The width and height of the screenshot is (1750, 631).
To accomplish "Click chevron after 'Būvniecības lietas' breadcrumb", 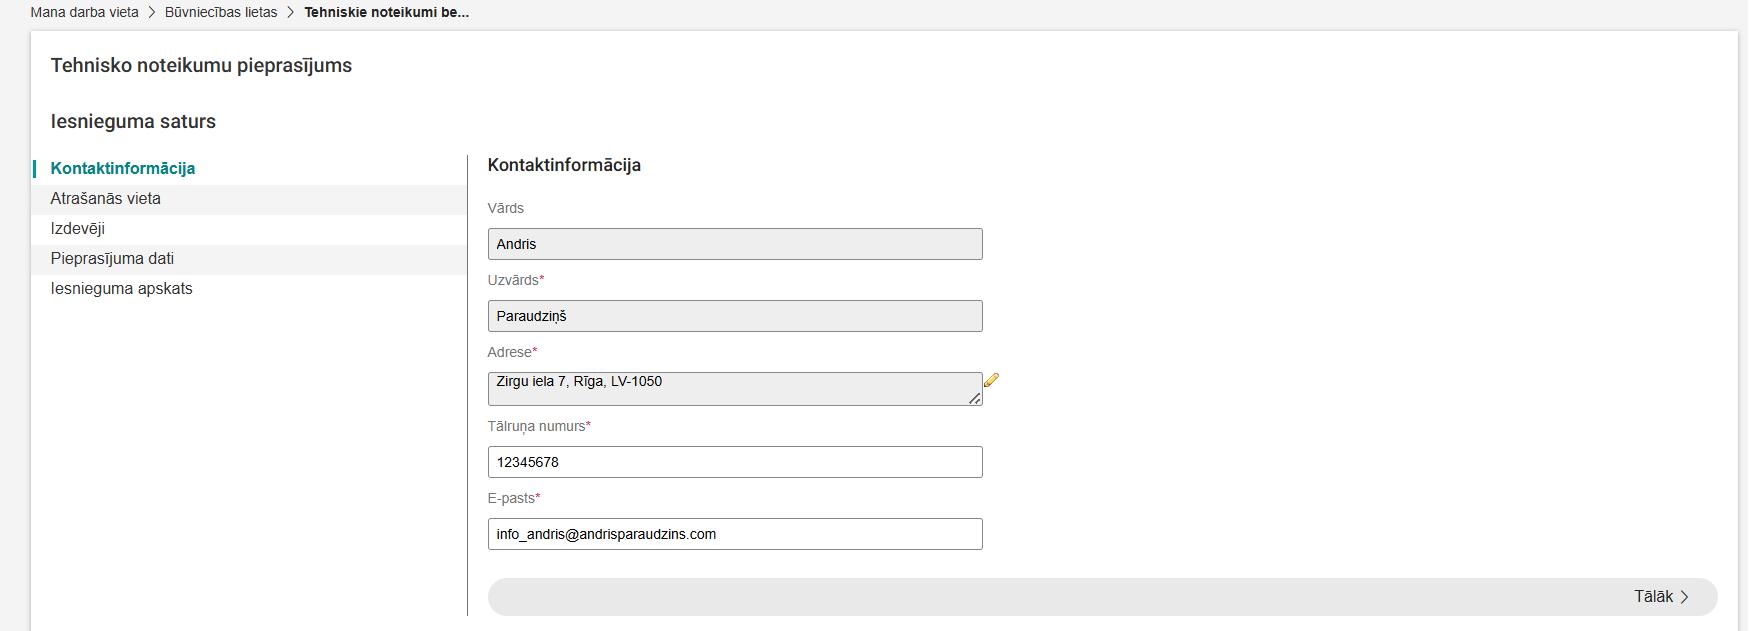I will pyautogui.click(x=291, y=12).
